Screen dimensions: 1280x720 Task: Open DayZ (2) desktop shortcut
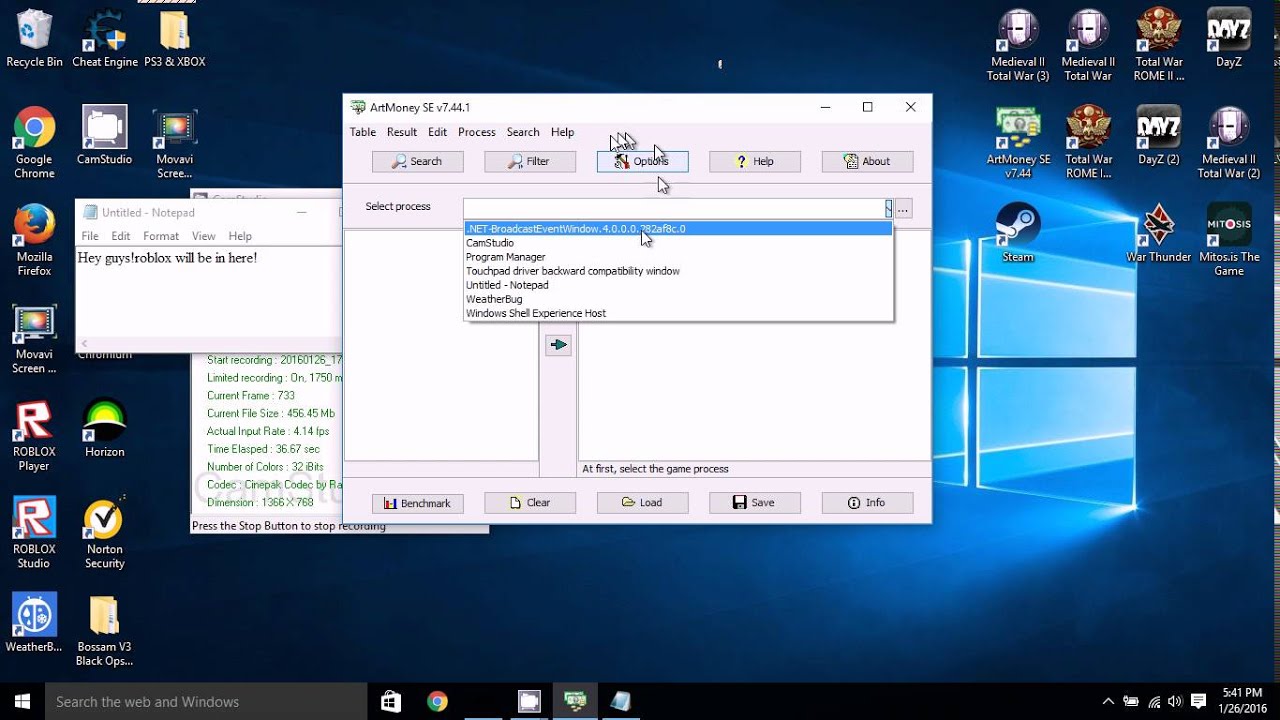coord(1159,136)
